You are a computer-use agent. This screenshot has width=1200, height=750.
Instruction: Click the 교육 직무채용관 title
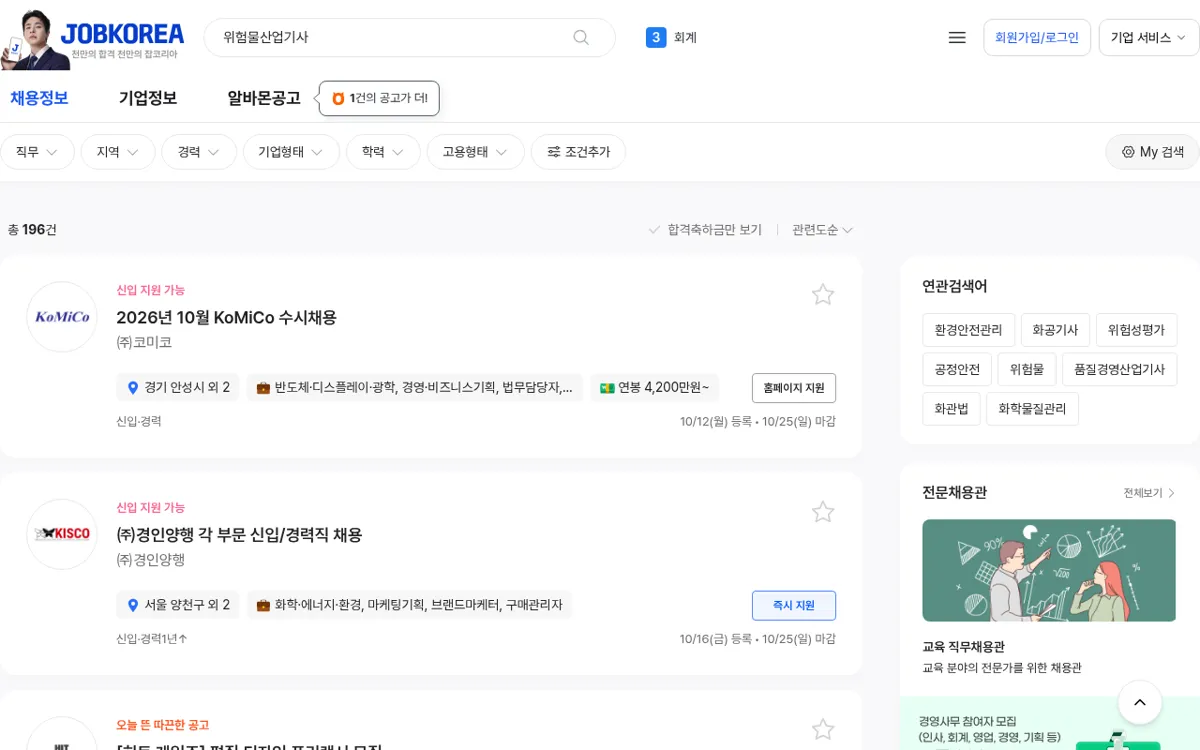pos(963,647)
